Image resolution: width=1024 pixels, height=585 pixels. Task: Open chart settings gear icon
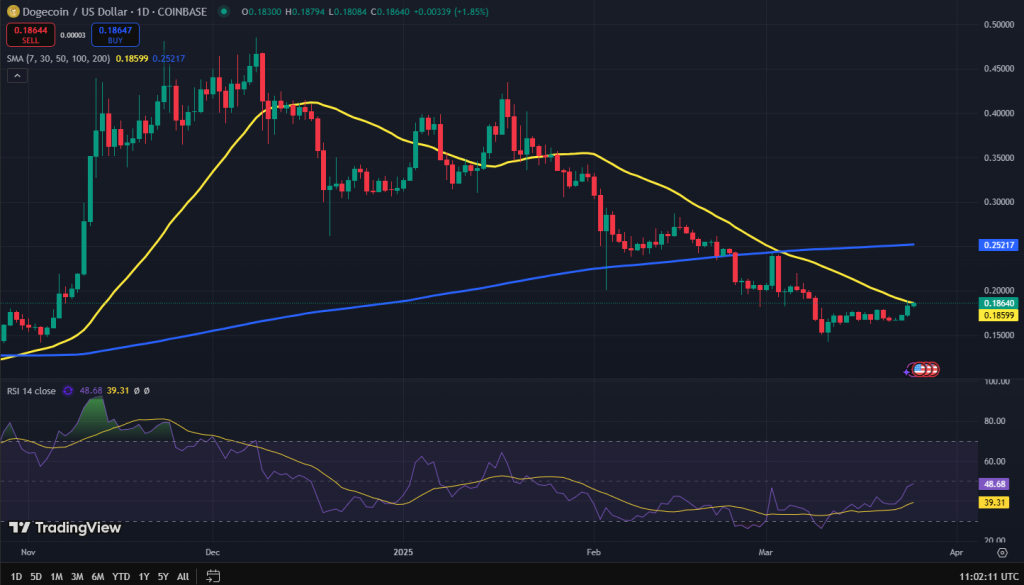(1002, 552)
